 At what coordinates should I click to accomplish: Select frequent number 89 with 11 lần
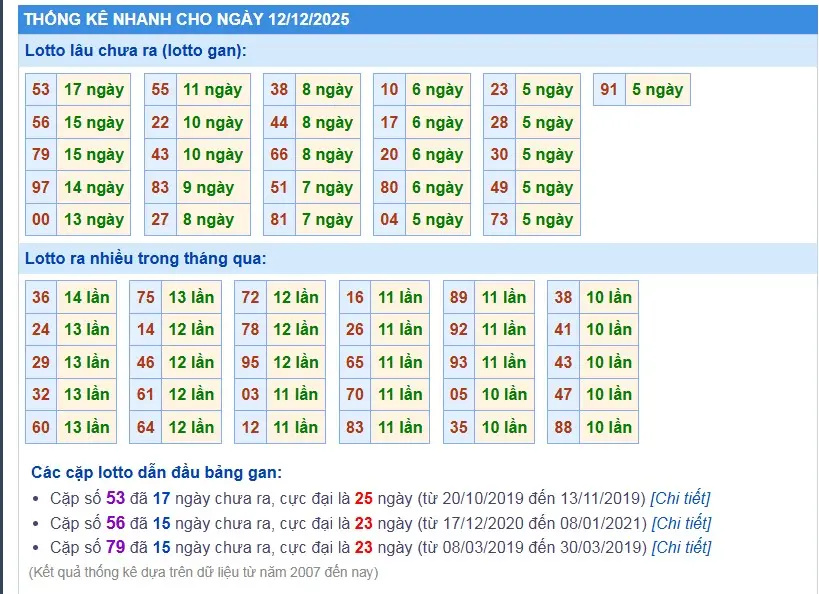pyautogui.click(x=493, y=297)
